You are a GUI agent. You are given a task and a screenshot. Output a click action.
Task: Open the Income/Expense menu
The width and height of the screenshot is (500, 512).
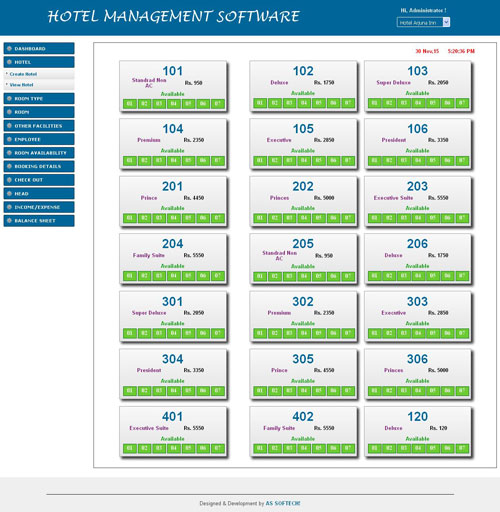click(x=39, y=207)
